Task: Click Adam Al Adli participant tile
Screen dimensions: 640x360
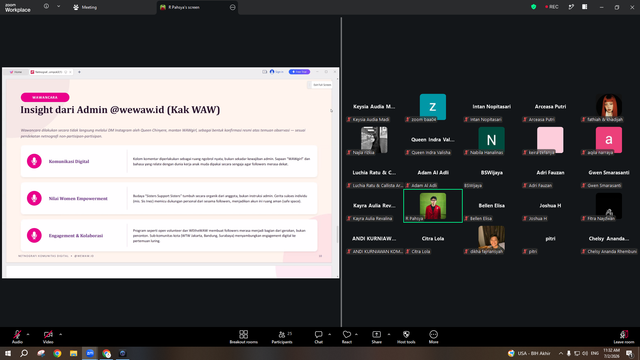Action: tap(433, 173)
